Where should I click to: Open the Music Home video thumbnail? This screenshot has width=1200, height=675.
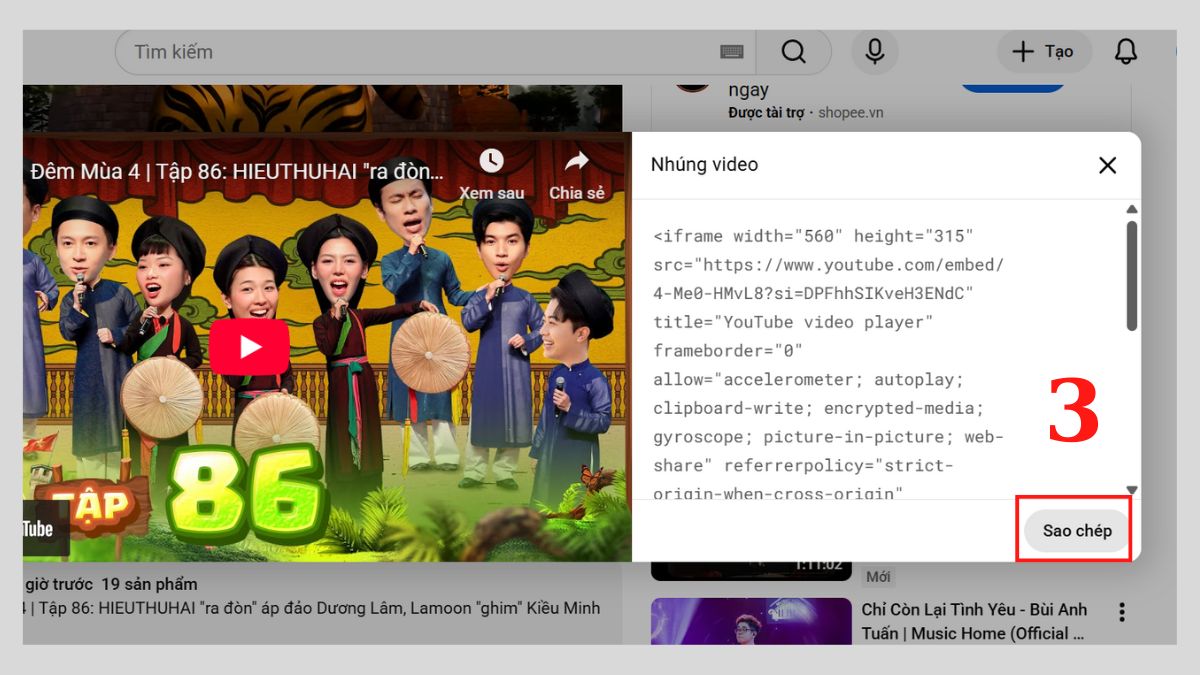751,620
